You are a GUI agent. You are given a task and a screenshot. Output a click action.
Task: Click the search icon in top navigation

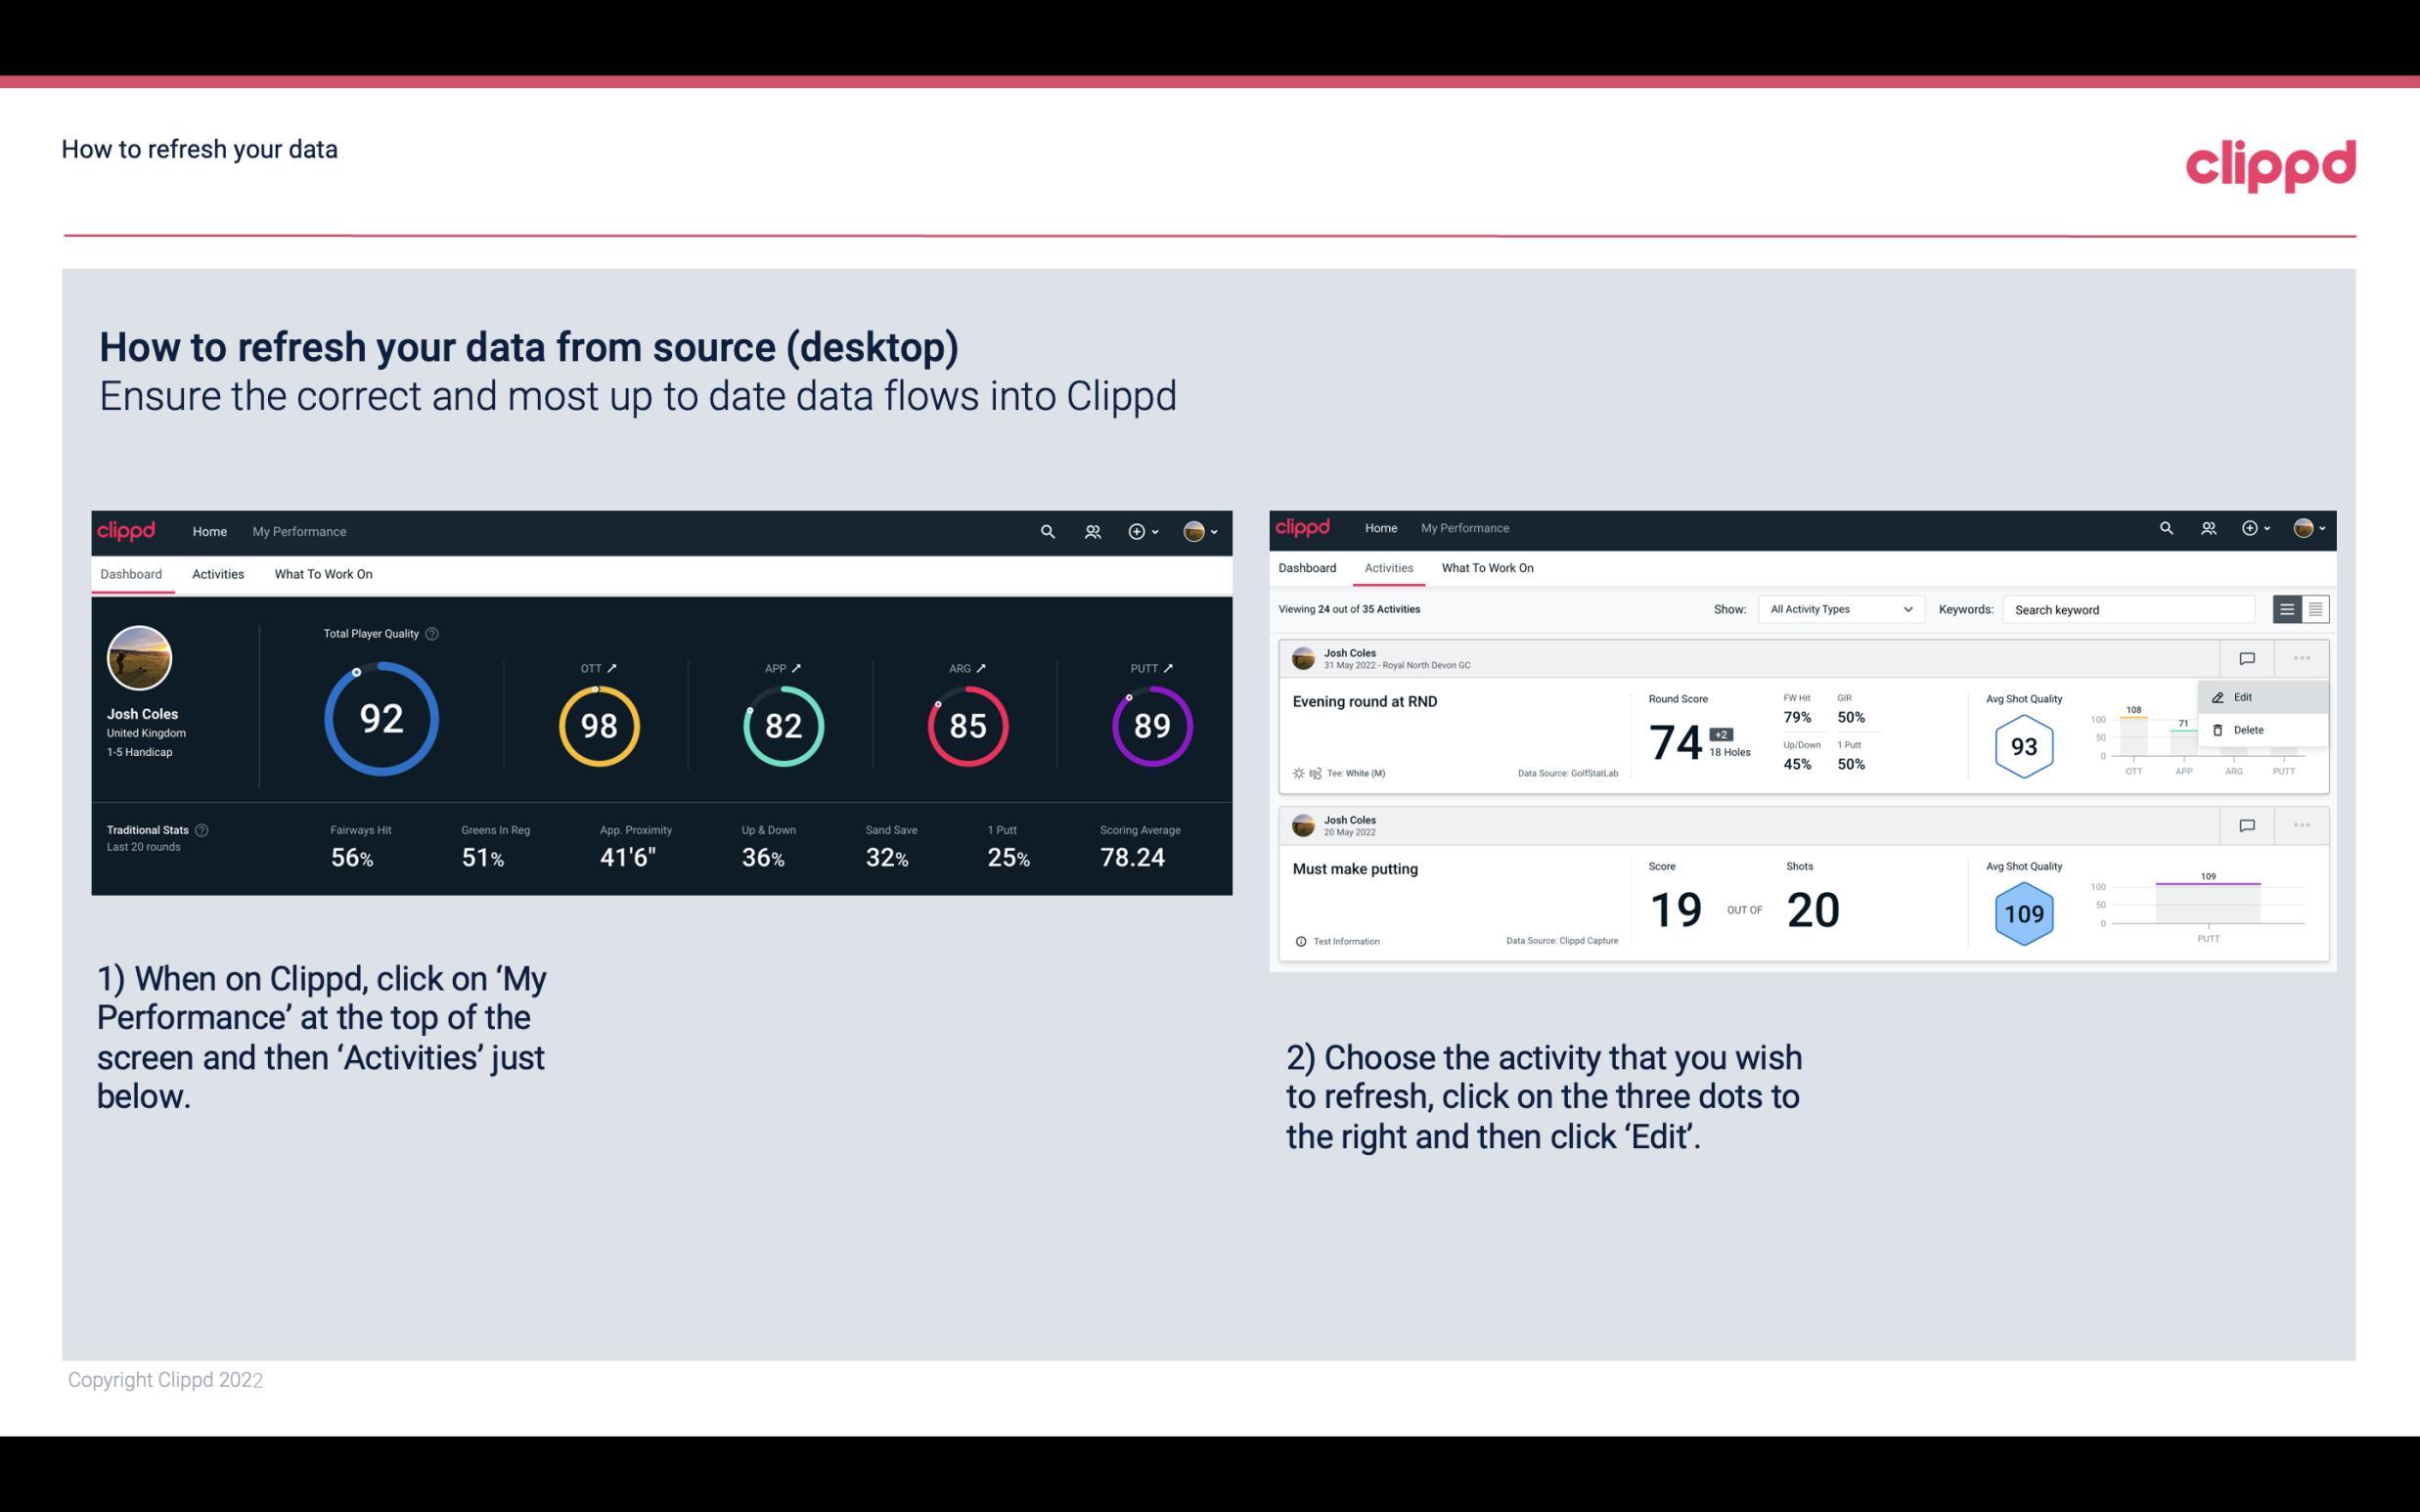[1047, 531]
